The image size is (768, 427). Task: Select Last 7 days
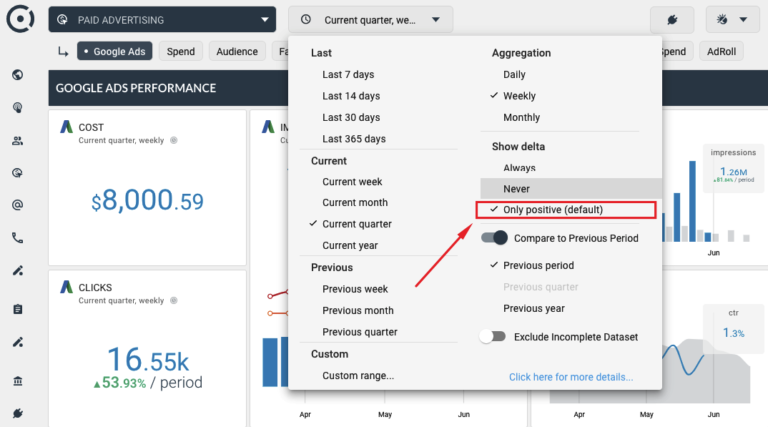(x=348, y=74)
